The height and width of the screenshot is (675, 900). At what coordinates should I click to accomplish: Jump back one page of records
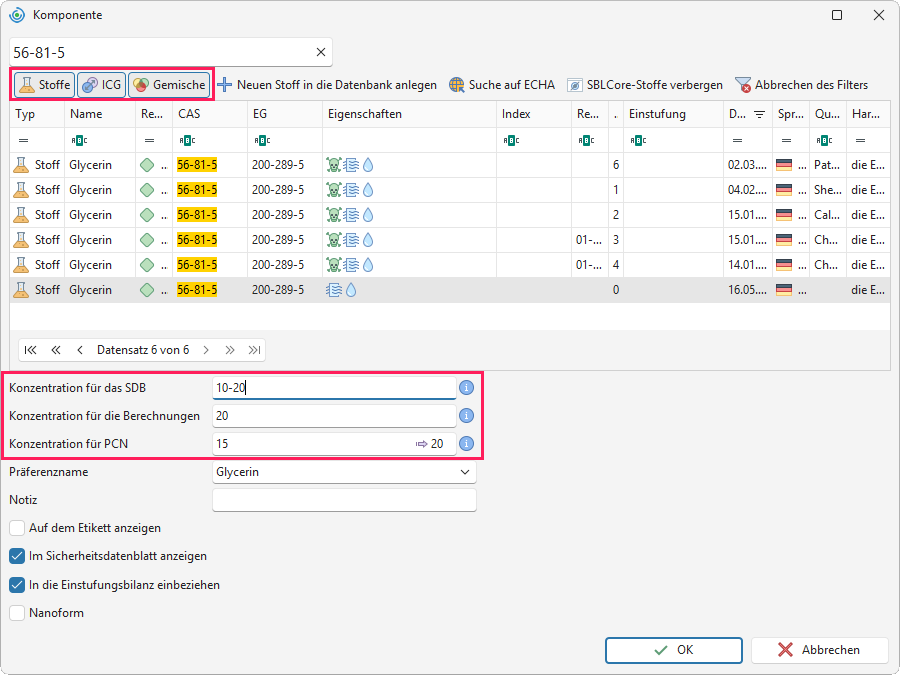[x=56, y=350]
